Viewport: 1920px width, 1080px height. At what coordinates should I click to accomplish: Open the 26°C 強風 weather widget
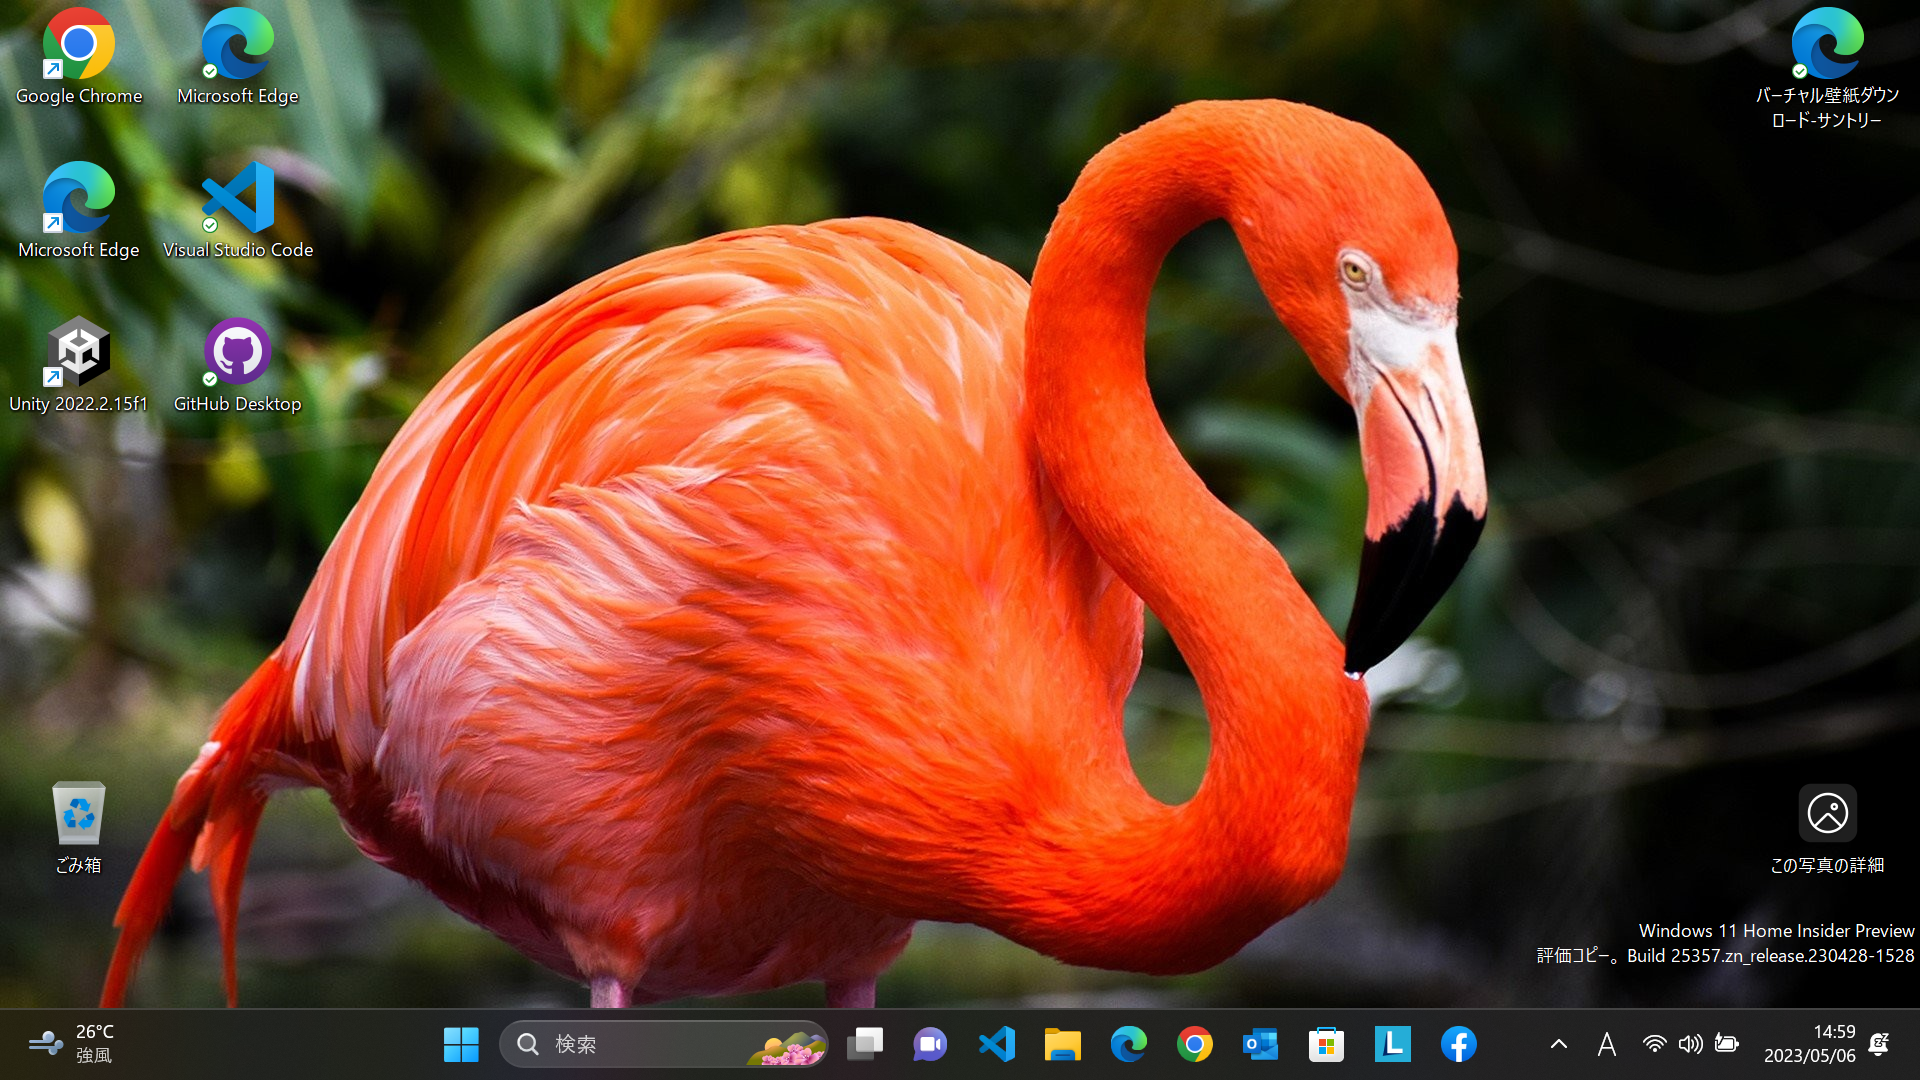click(x=72, y=1044)
